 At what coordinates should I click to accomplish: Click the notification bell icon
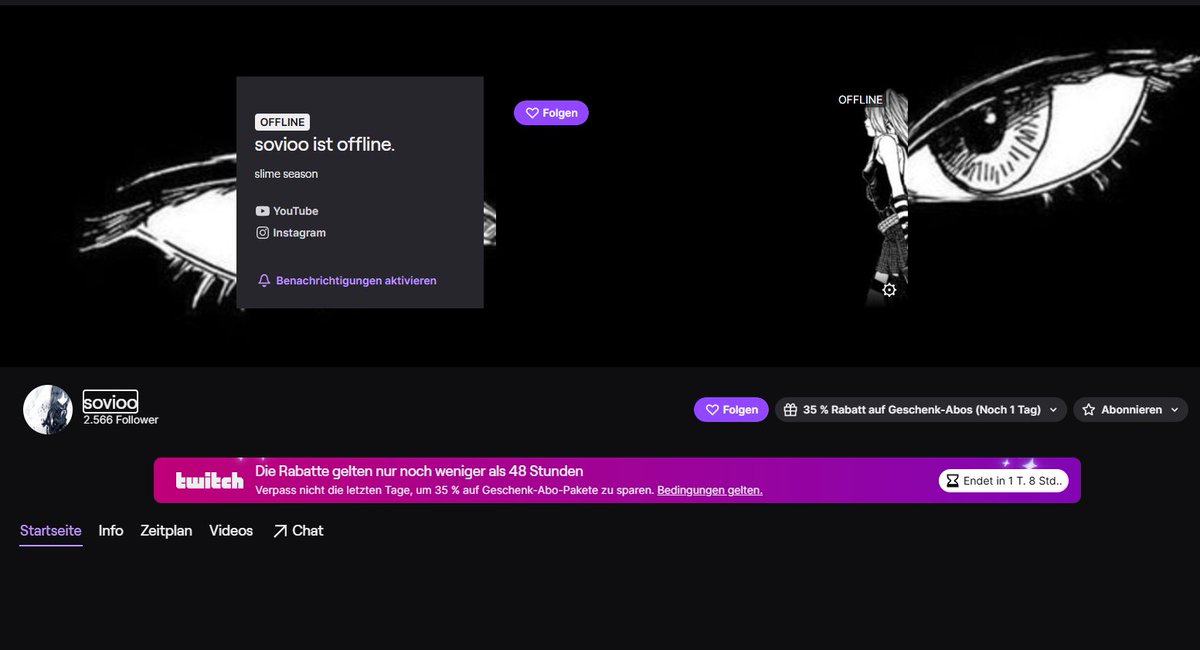(264, 281)
